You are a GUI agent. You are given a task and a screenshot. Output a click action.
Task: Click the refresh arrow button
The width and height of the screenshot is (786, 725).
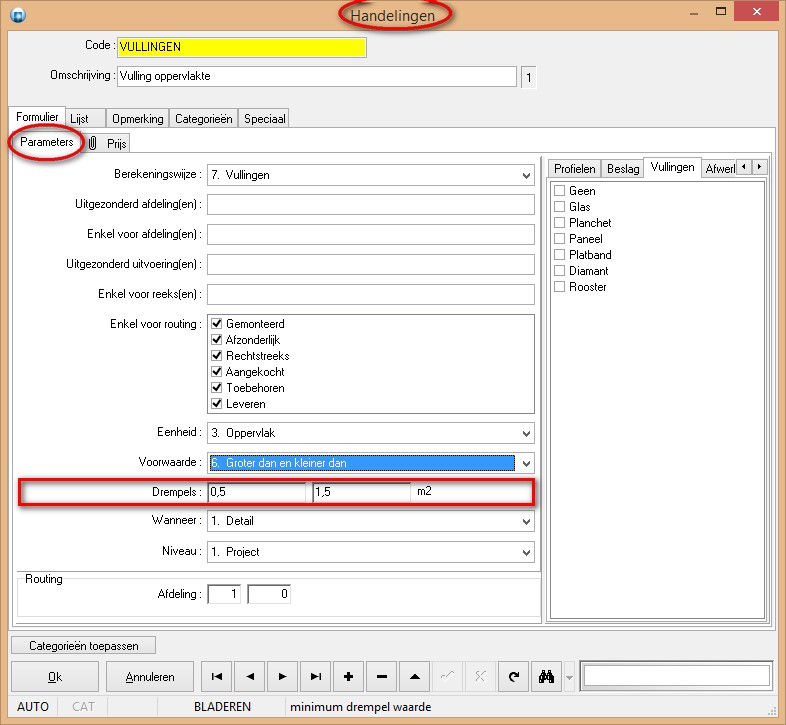[x=513, y=676]
